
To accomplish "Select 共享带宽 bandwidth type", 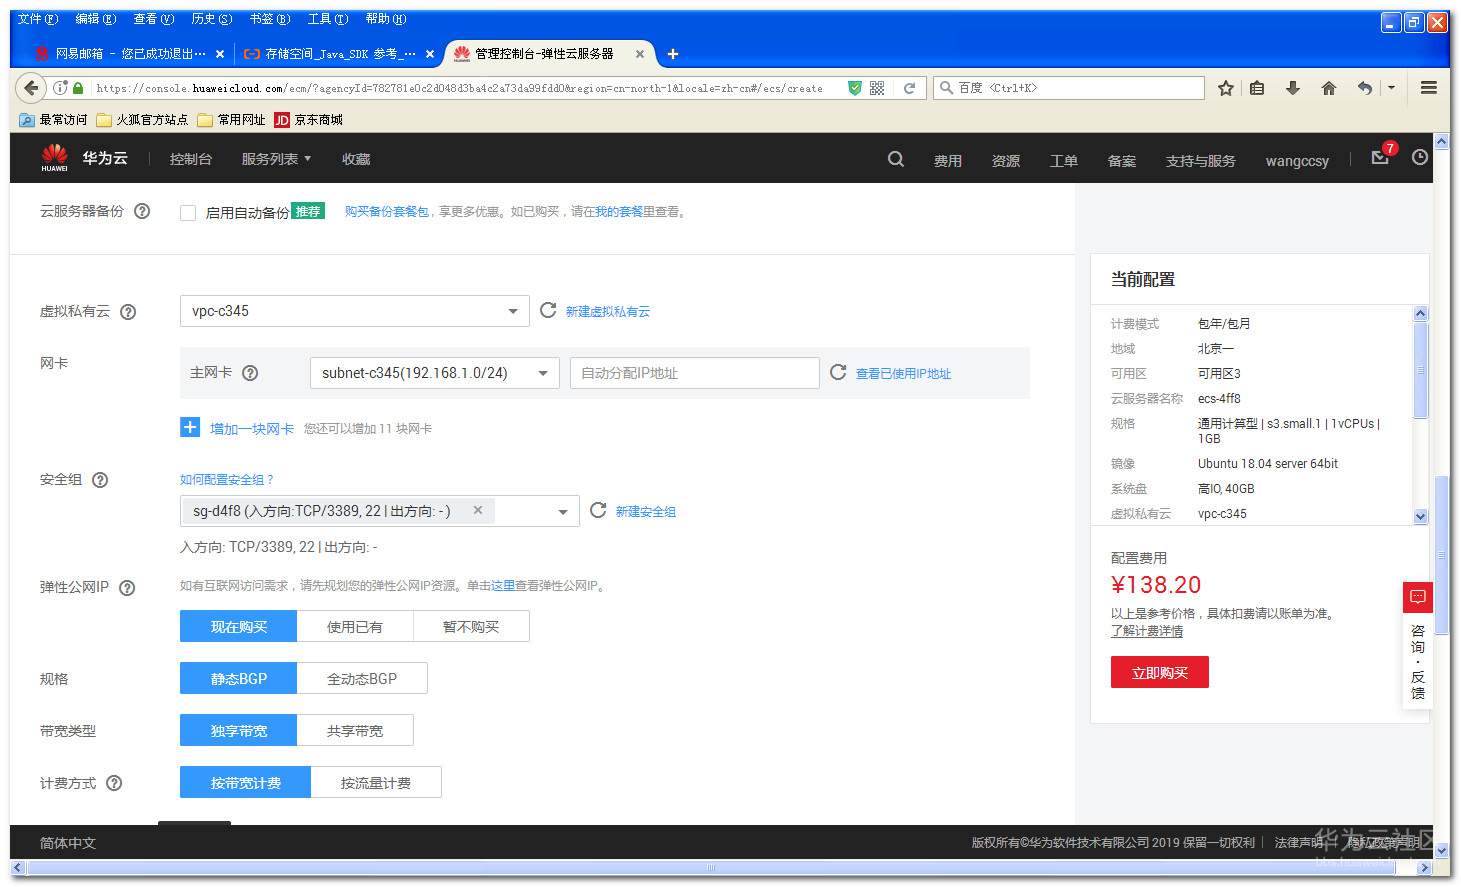I will click(x=355, y=730).
